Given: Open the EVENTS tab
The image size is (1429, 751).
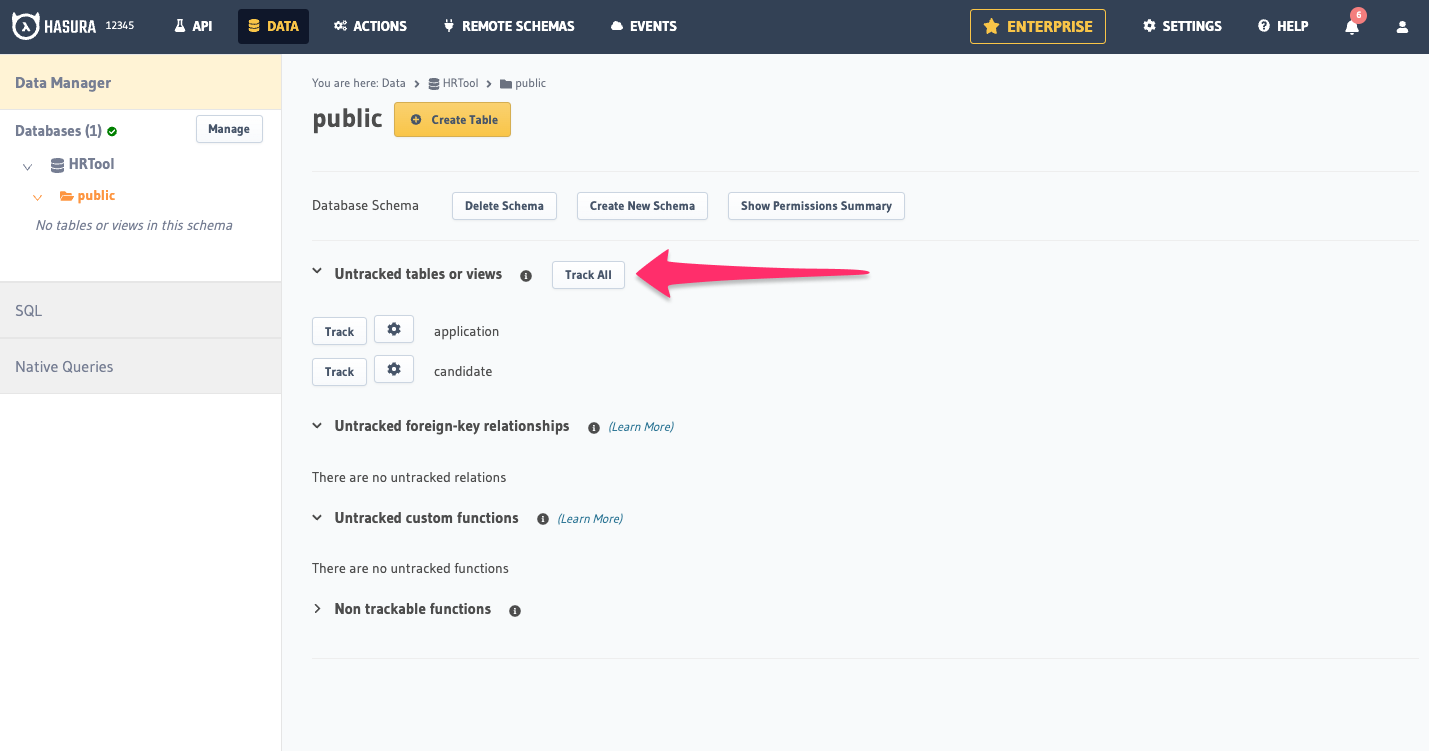Looking at the screenshot, I should click(x=643, y=26).
